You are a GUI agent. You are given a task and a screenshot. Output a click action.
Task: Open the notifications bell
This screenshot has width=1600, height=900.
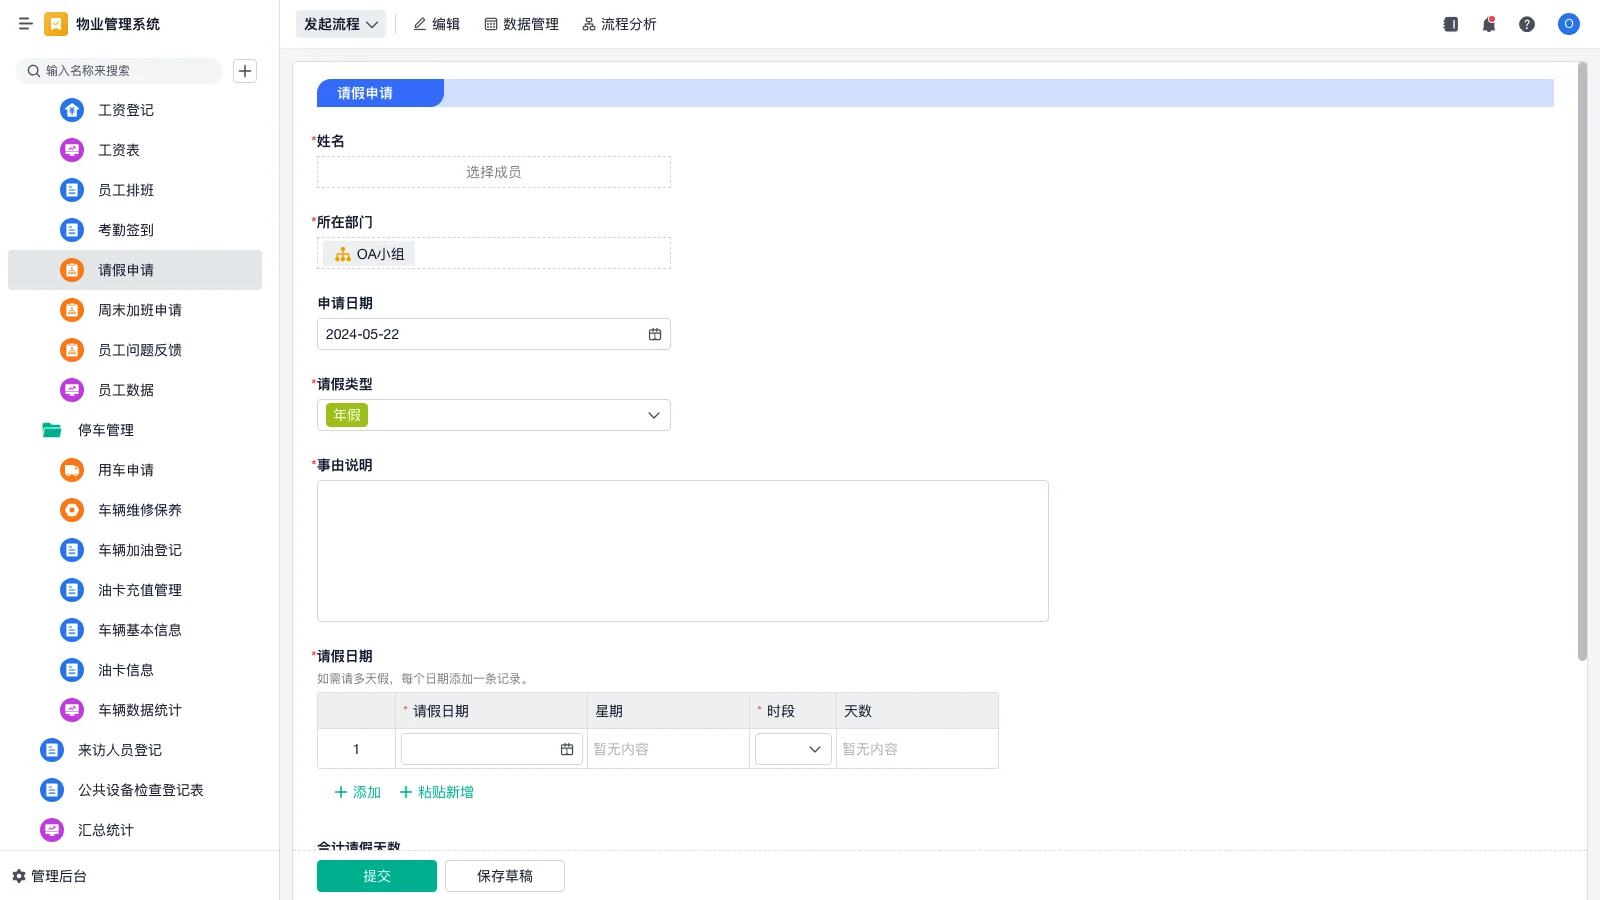point(1488,24)
